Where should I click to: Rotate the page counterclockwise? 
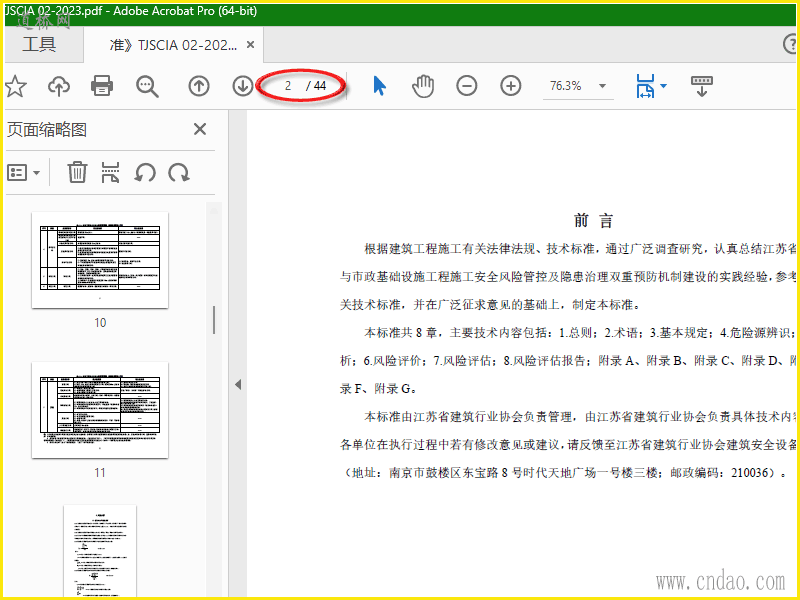coord(145,172)
